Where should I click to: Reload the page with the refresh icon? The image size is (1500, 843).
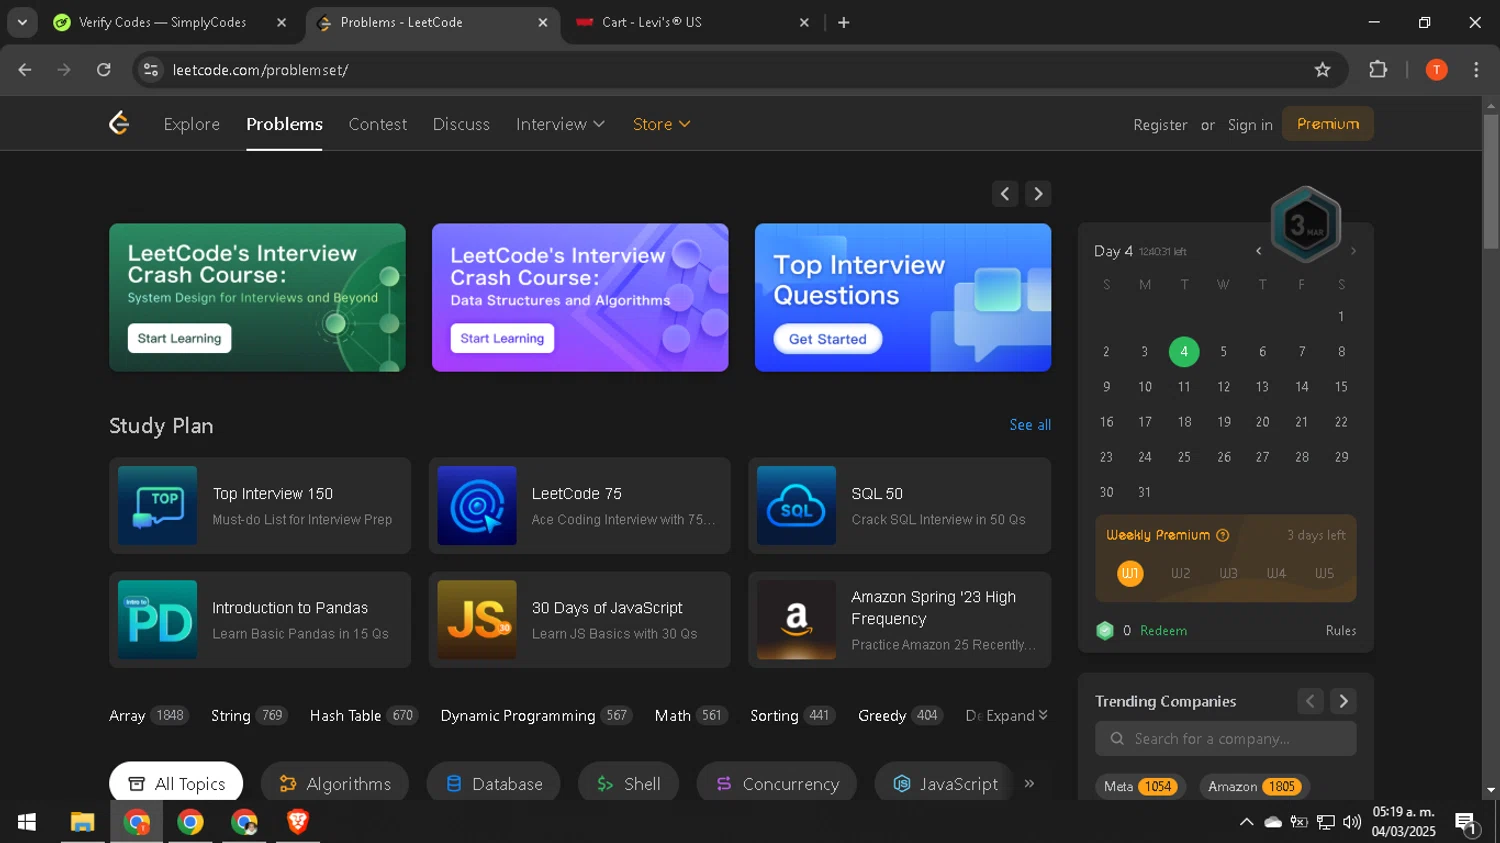[104, 70]
